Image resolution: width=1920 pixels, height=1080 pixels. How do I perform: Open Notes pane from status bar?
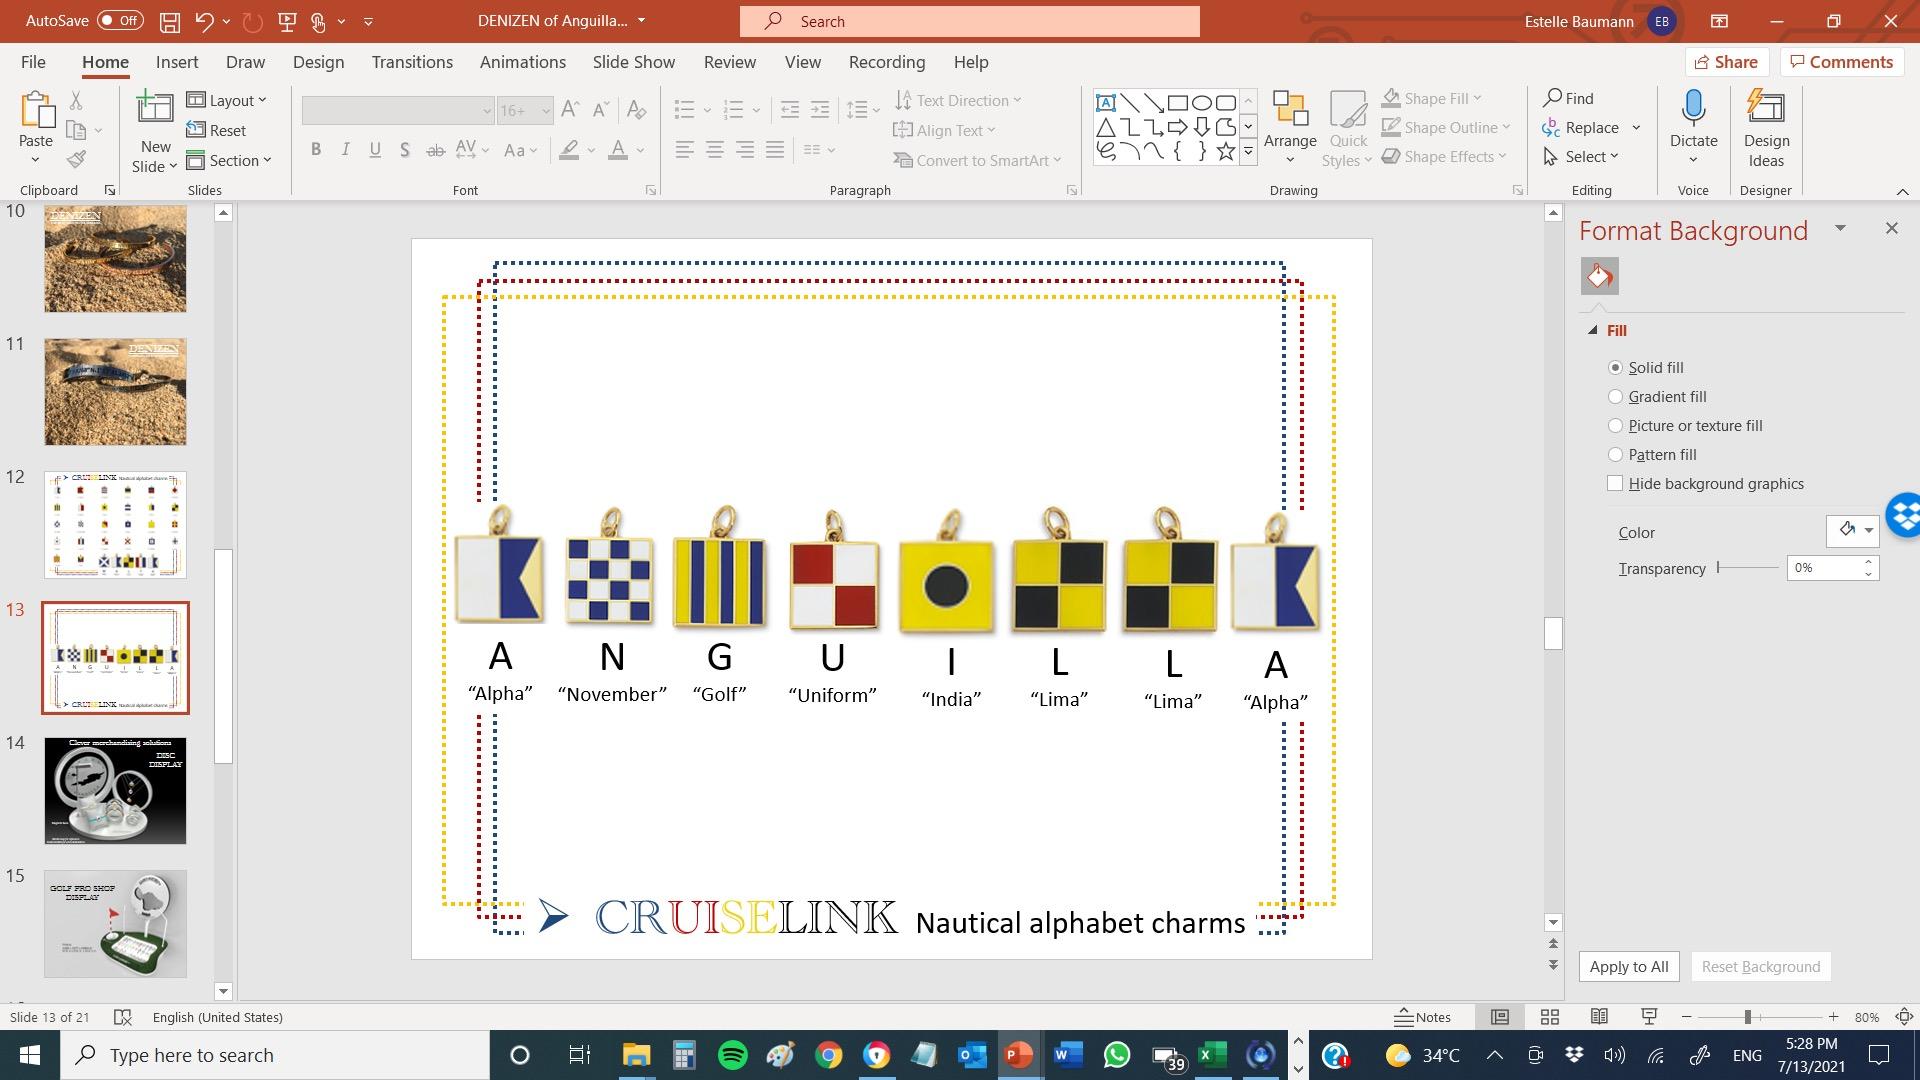pos(1422,1017)
